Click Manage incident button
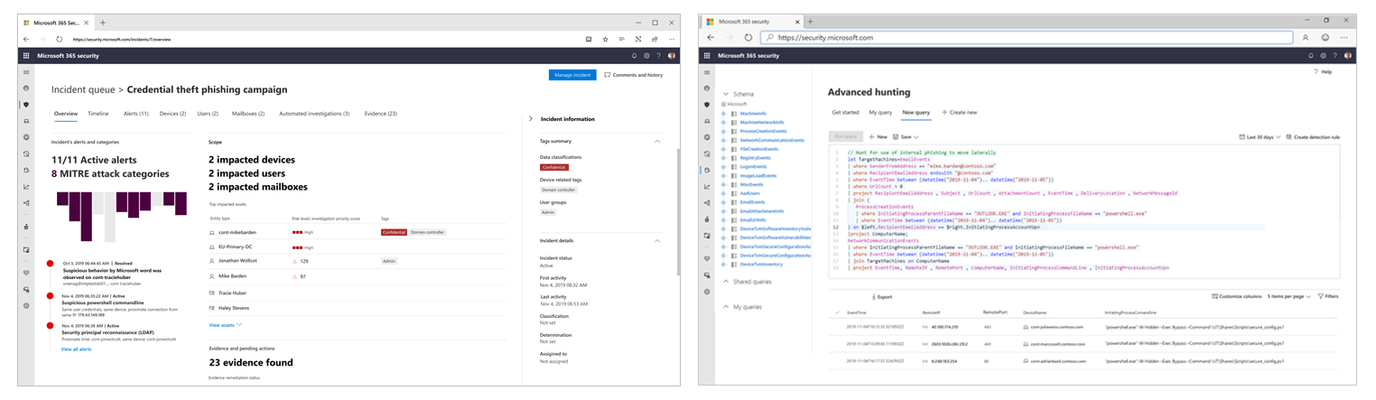The height and width of the screenshot is (400, 1376). click(x=572, y=75)
